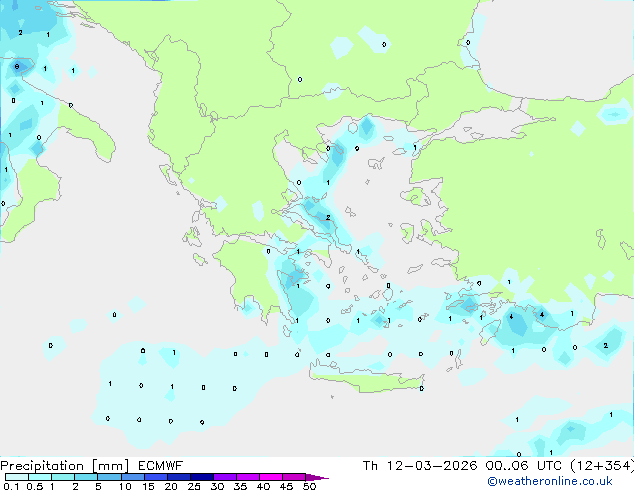Click the '10' legend scale value

[x=125, y=486]
